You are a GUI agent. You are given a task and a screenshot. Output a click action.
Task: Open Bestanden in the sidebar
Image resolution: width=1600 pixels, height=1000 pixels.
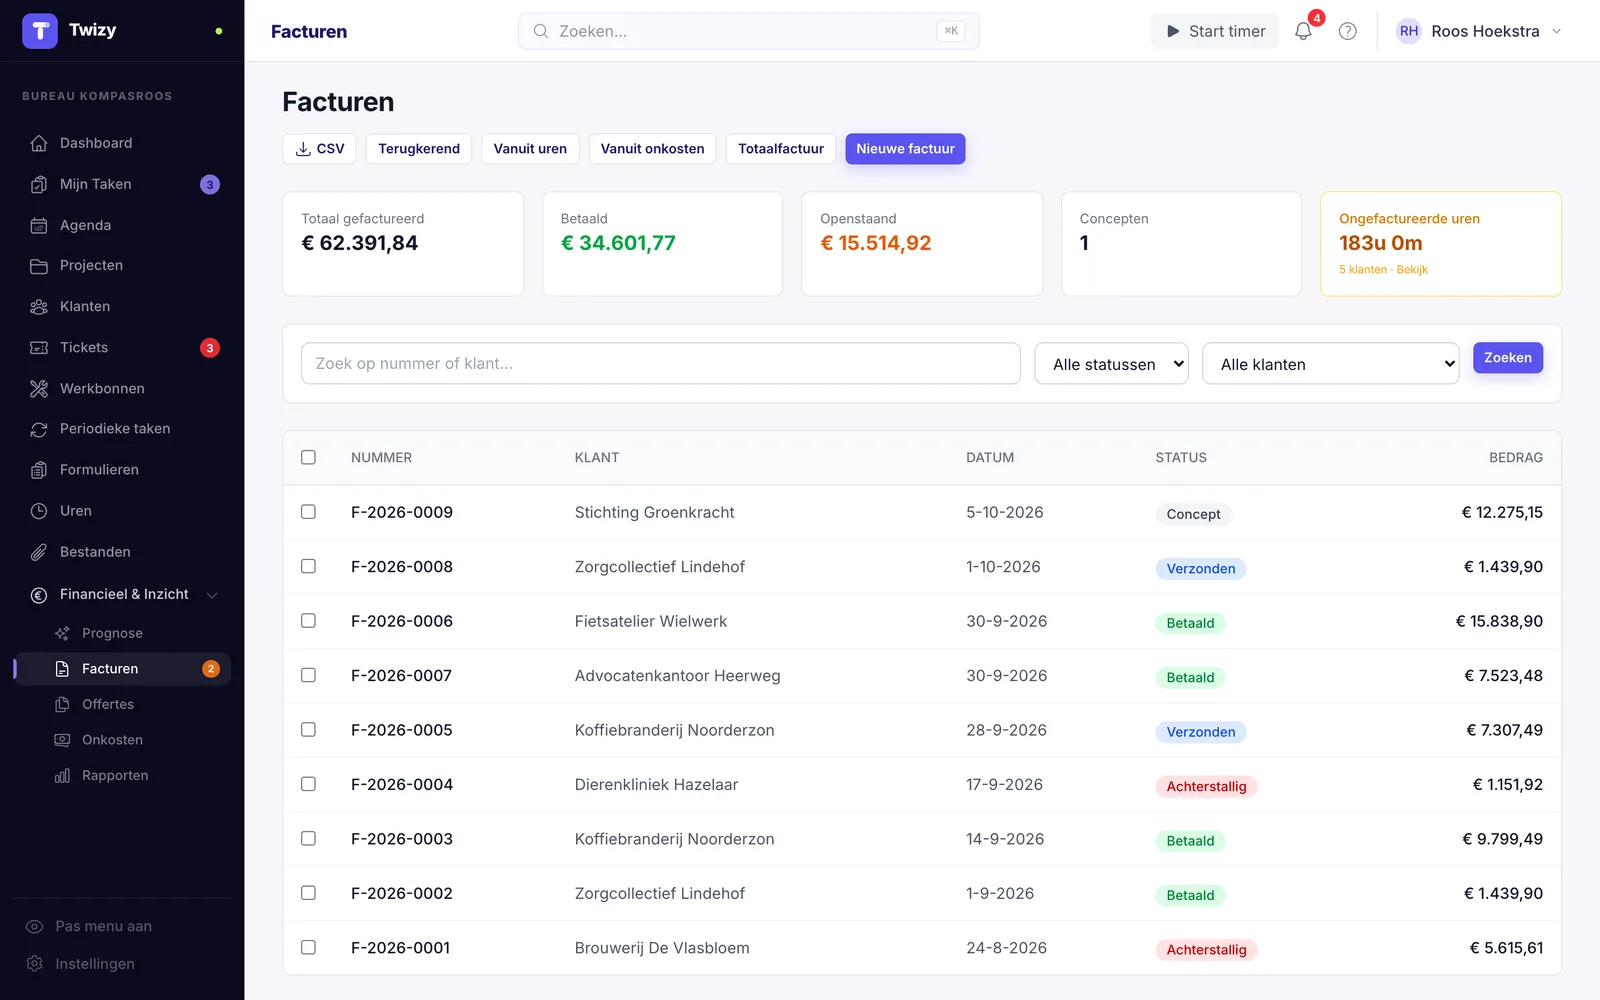point(122,551)
